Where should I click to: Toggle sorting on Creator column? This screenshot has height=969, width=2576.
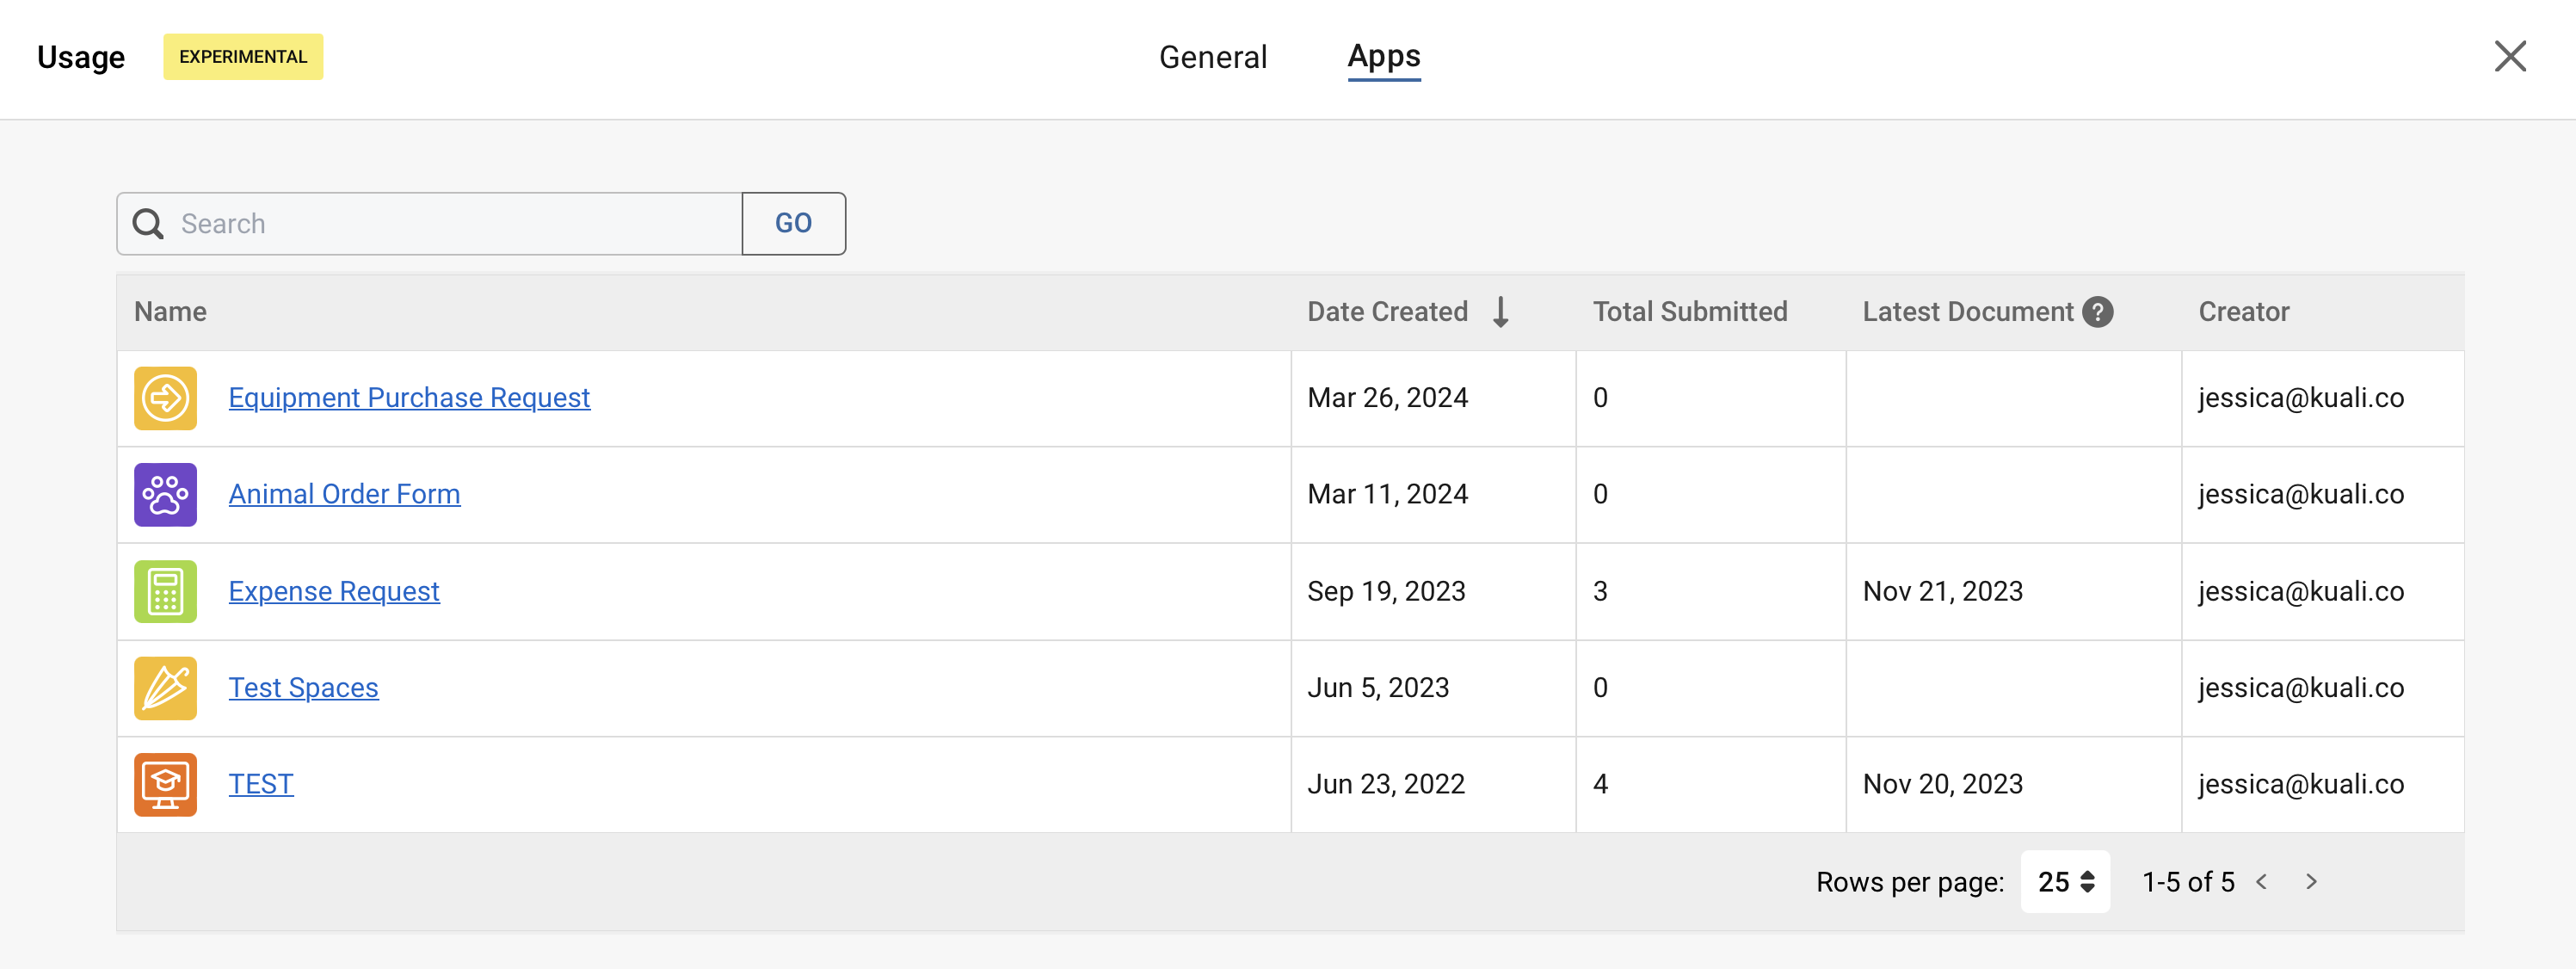[2244, 311]
